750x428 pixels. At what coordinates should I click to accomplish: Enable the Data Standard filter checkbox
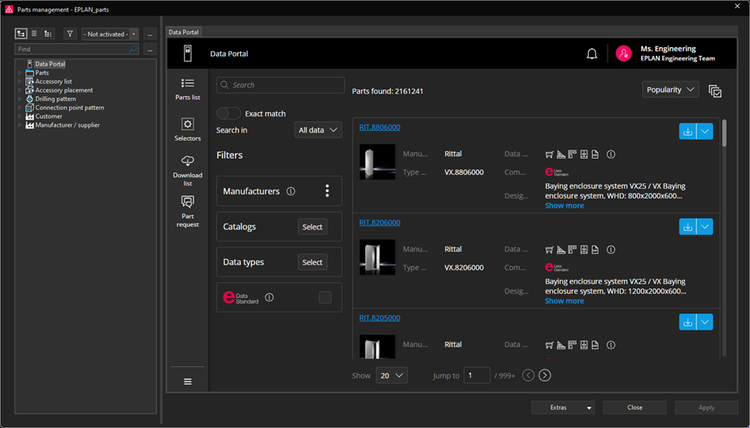325,297
